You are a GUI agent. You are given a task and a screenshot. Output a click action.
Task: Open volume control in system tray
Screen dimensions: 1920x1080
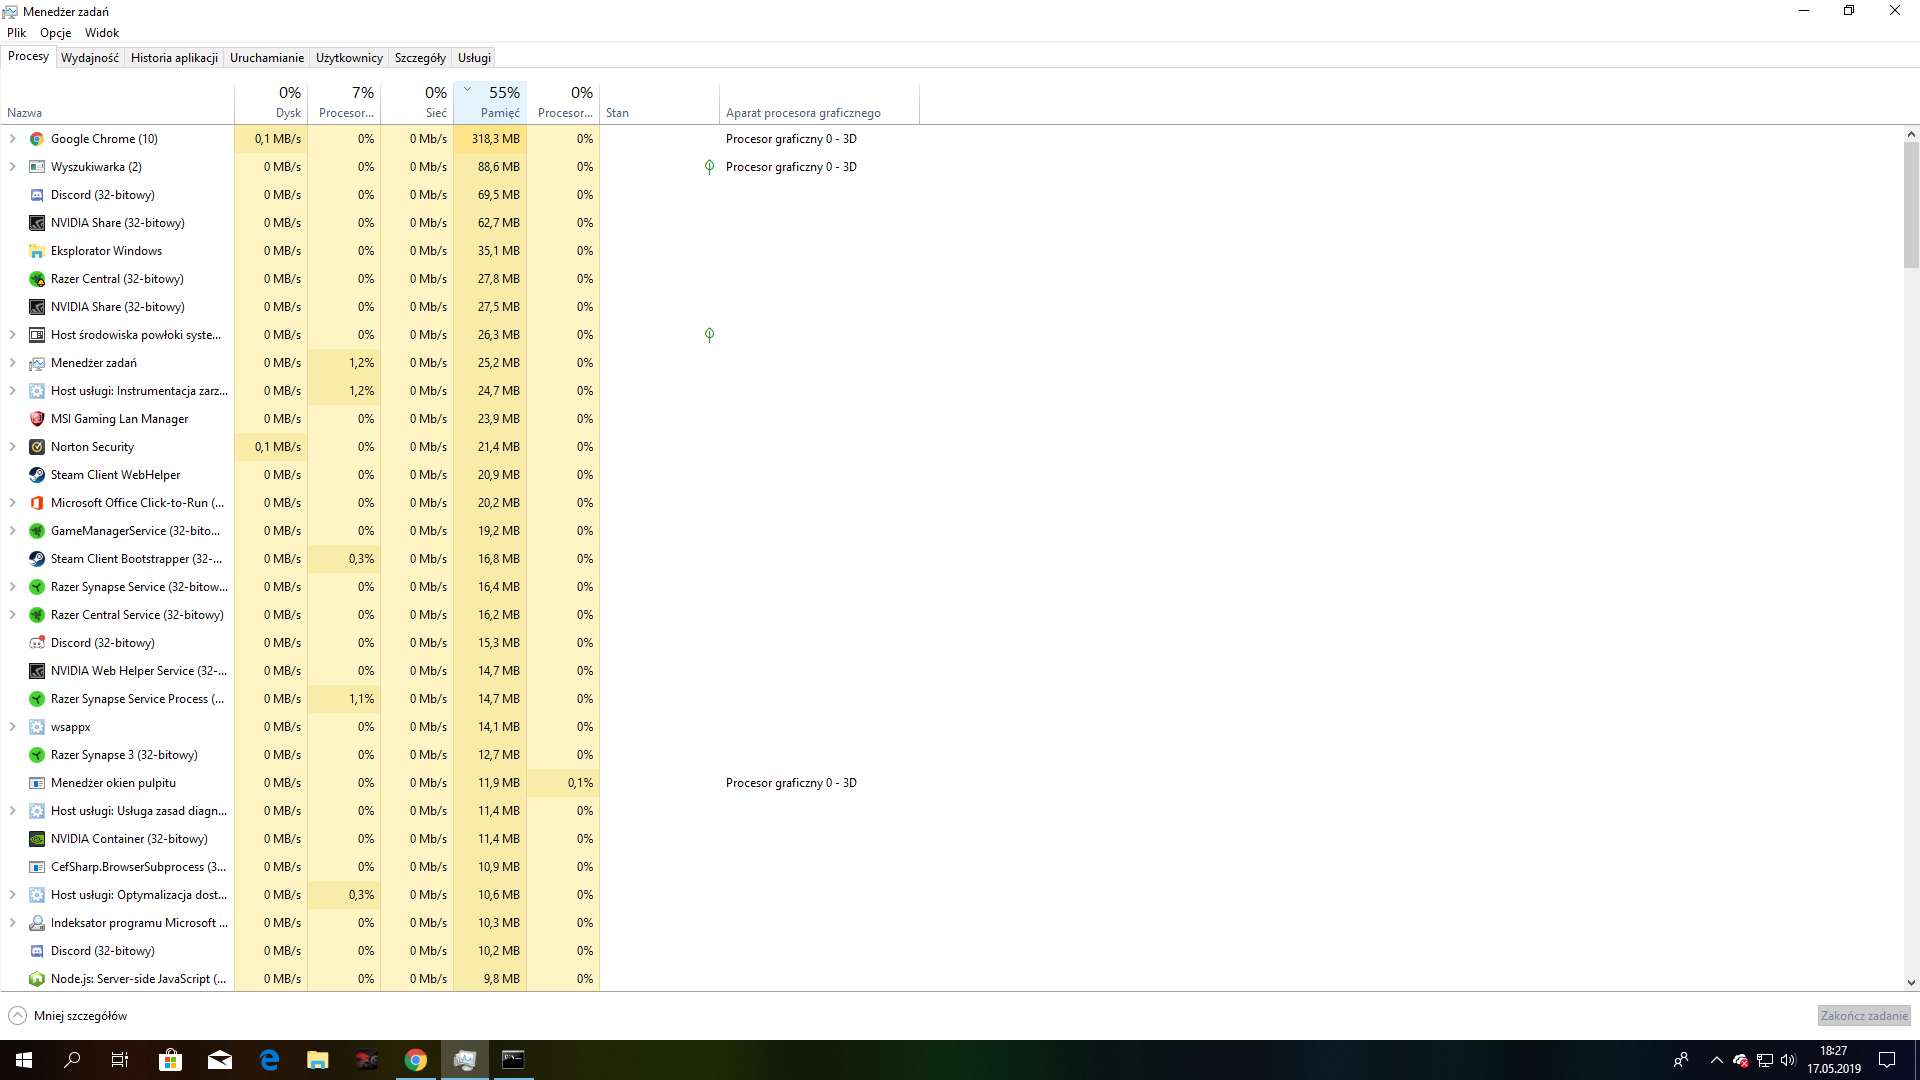tap(1788, 1060)
